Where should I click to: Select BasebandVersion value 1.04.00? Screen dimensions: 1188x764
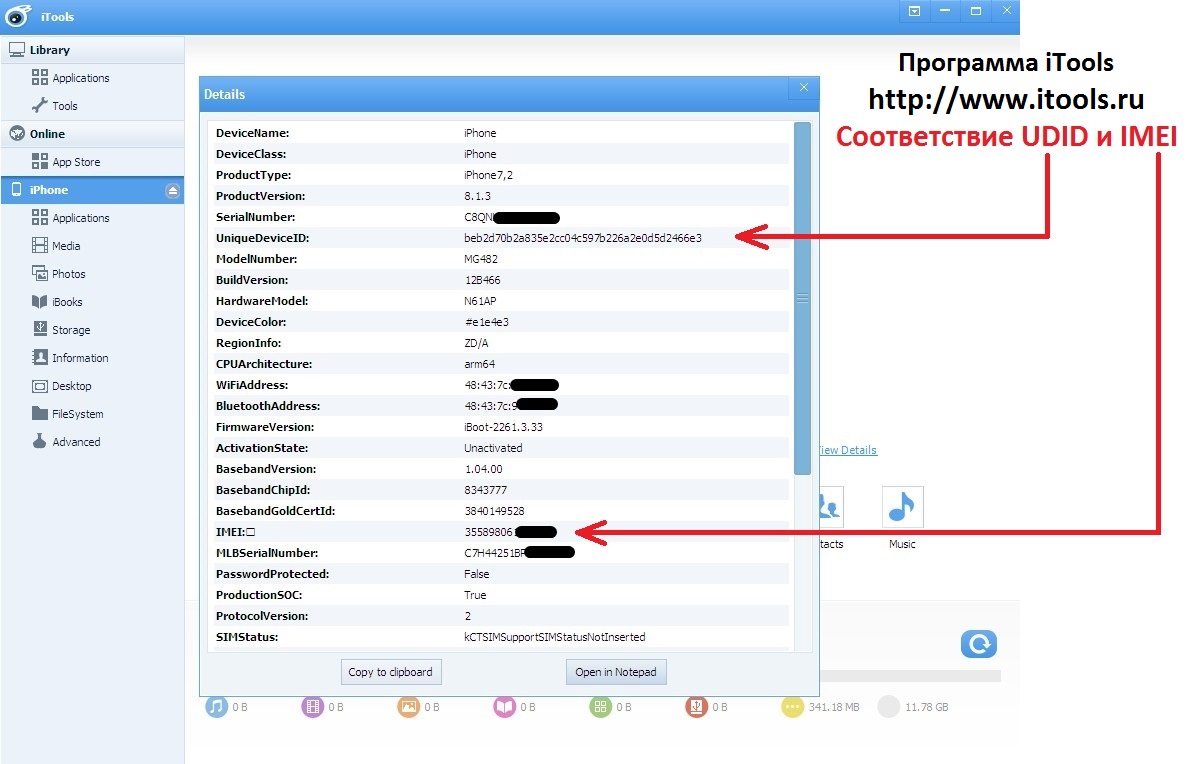(483, 469)
